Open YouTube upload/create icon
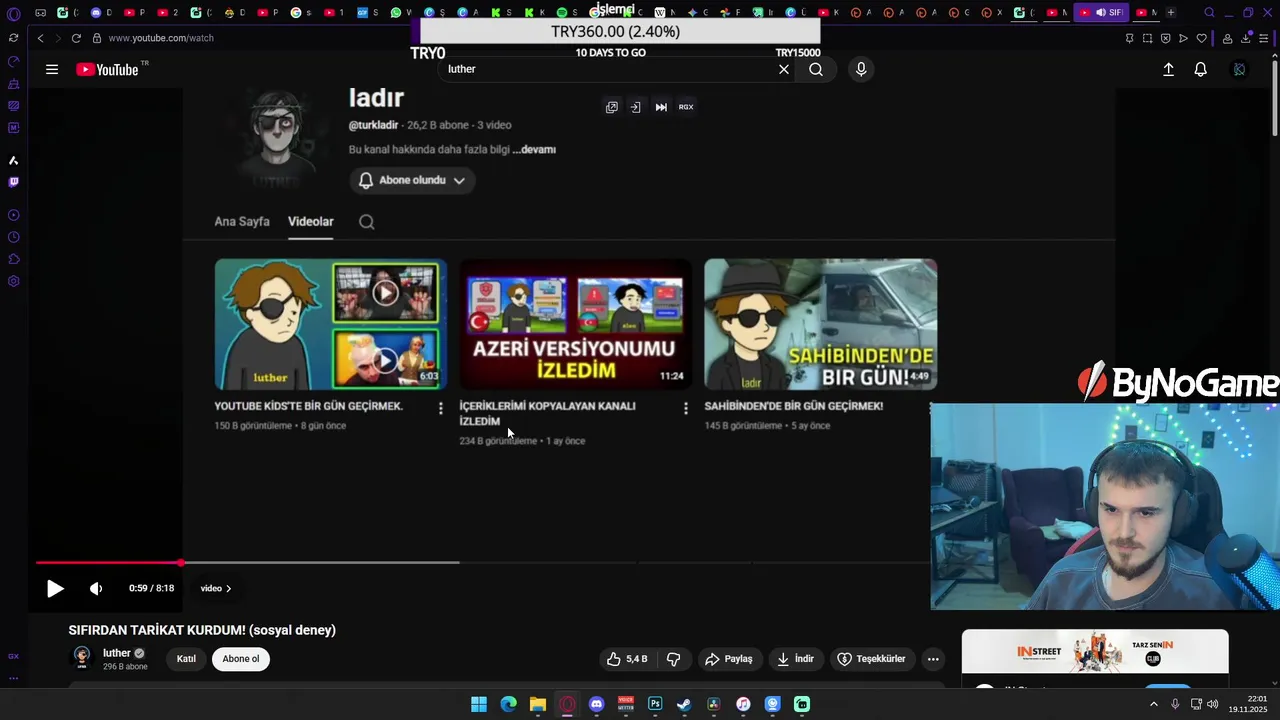The height and width of the screenshot is (720, 1280). point(1168,69)
